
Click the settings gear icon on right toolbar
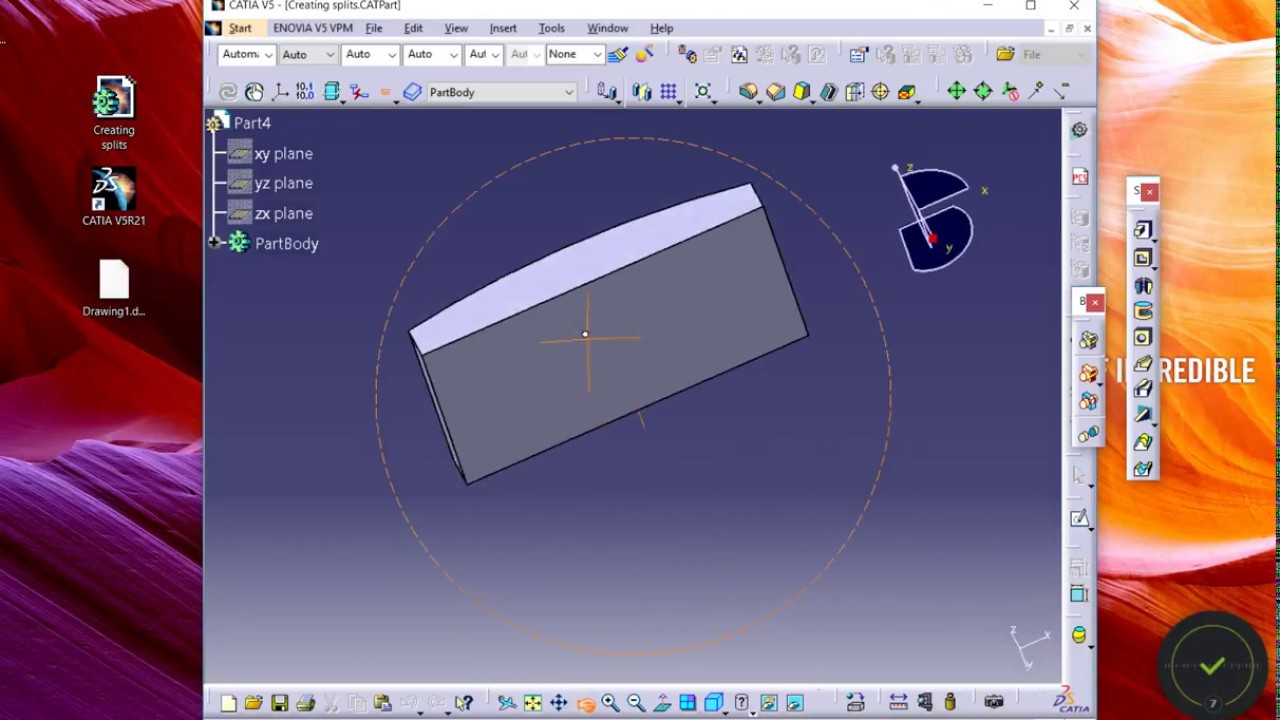pyautogui.click(x=1079, y=129)
